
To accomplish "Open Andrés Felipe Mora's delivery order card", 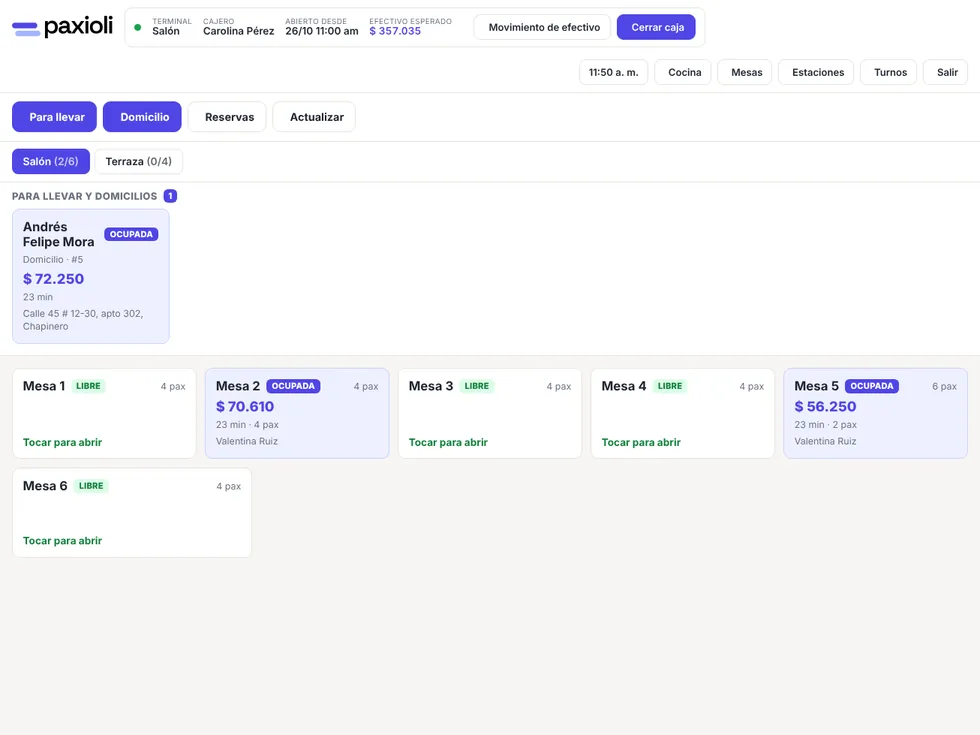I will coord(91,276).
